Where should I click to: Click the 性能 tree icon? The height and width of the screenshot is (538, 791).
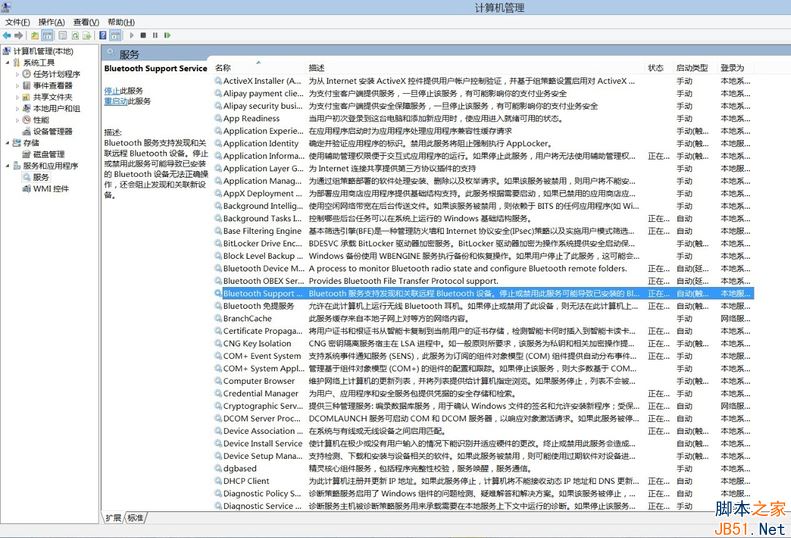coord(27,120)
